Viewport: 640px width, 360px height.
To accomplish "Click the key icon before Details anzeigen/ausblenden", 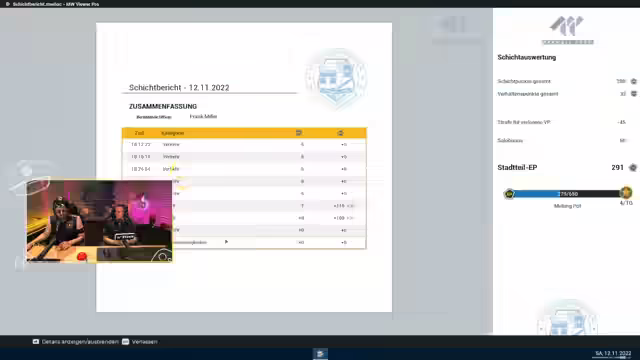I will point(36,342).
